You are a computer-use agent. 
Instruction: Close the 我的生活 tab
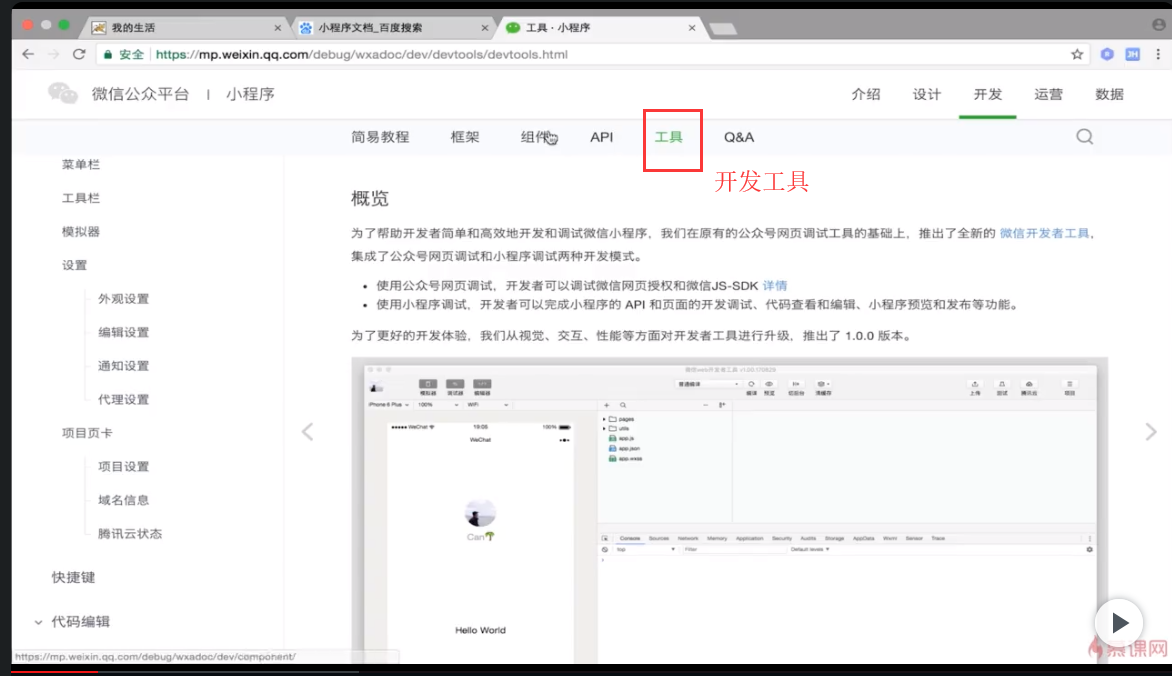click(277, 28)
